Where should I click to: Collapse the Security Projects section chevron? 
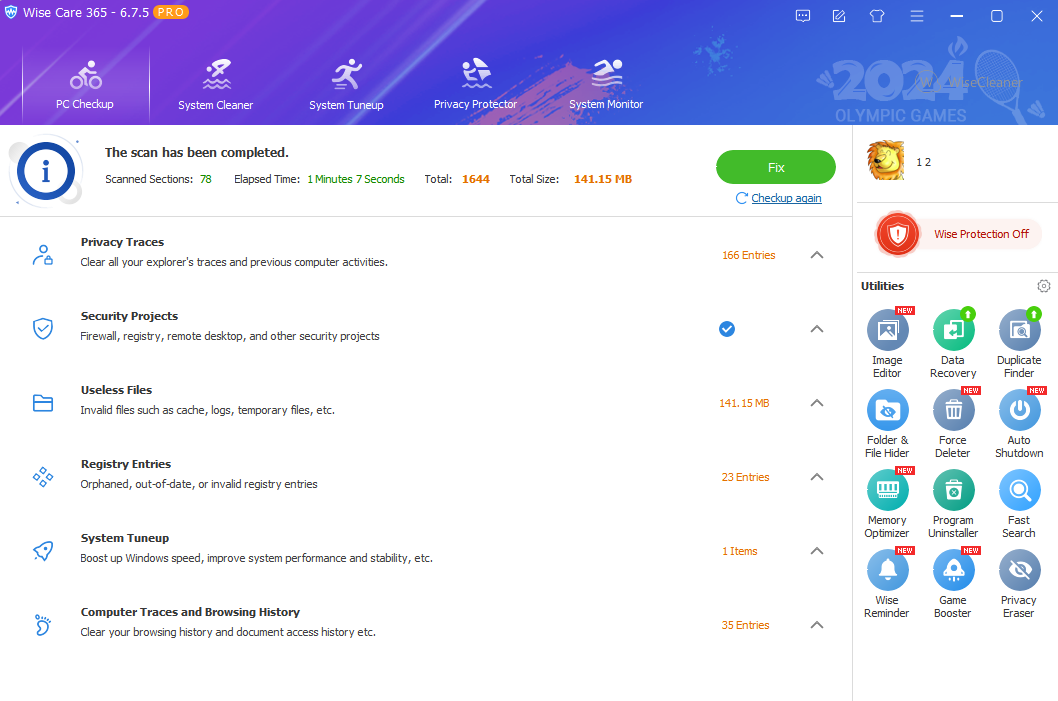[816, 329]
